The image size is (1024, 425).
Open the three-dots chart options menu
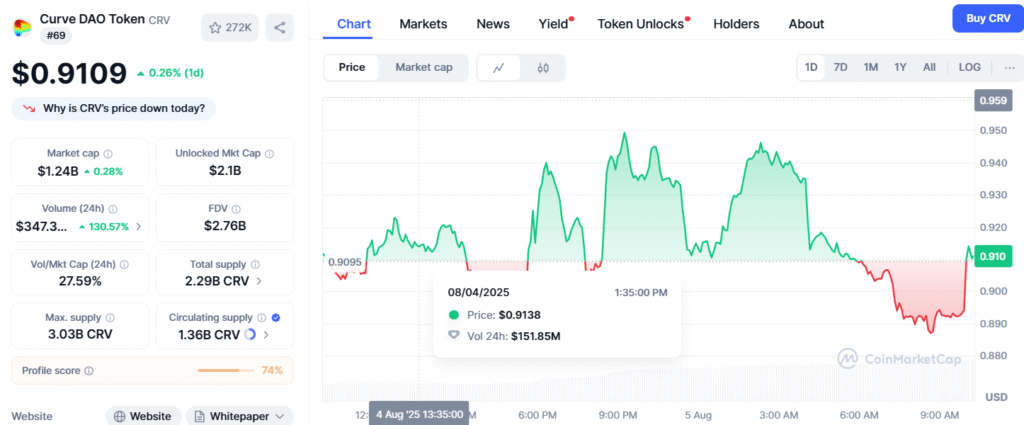(1010, 67)
